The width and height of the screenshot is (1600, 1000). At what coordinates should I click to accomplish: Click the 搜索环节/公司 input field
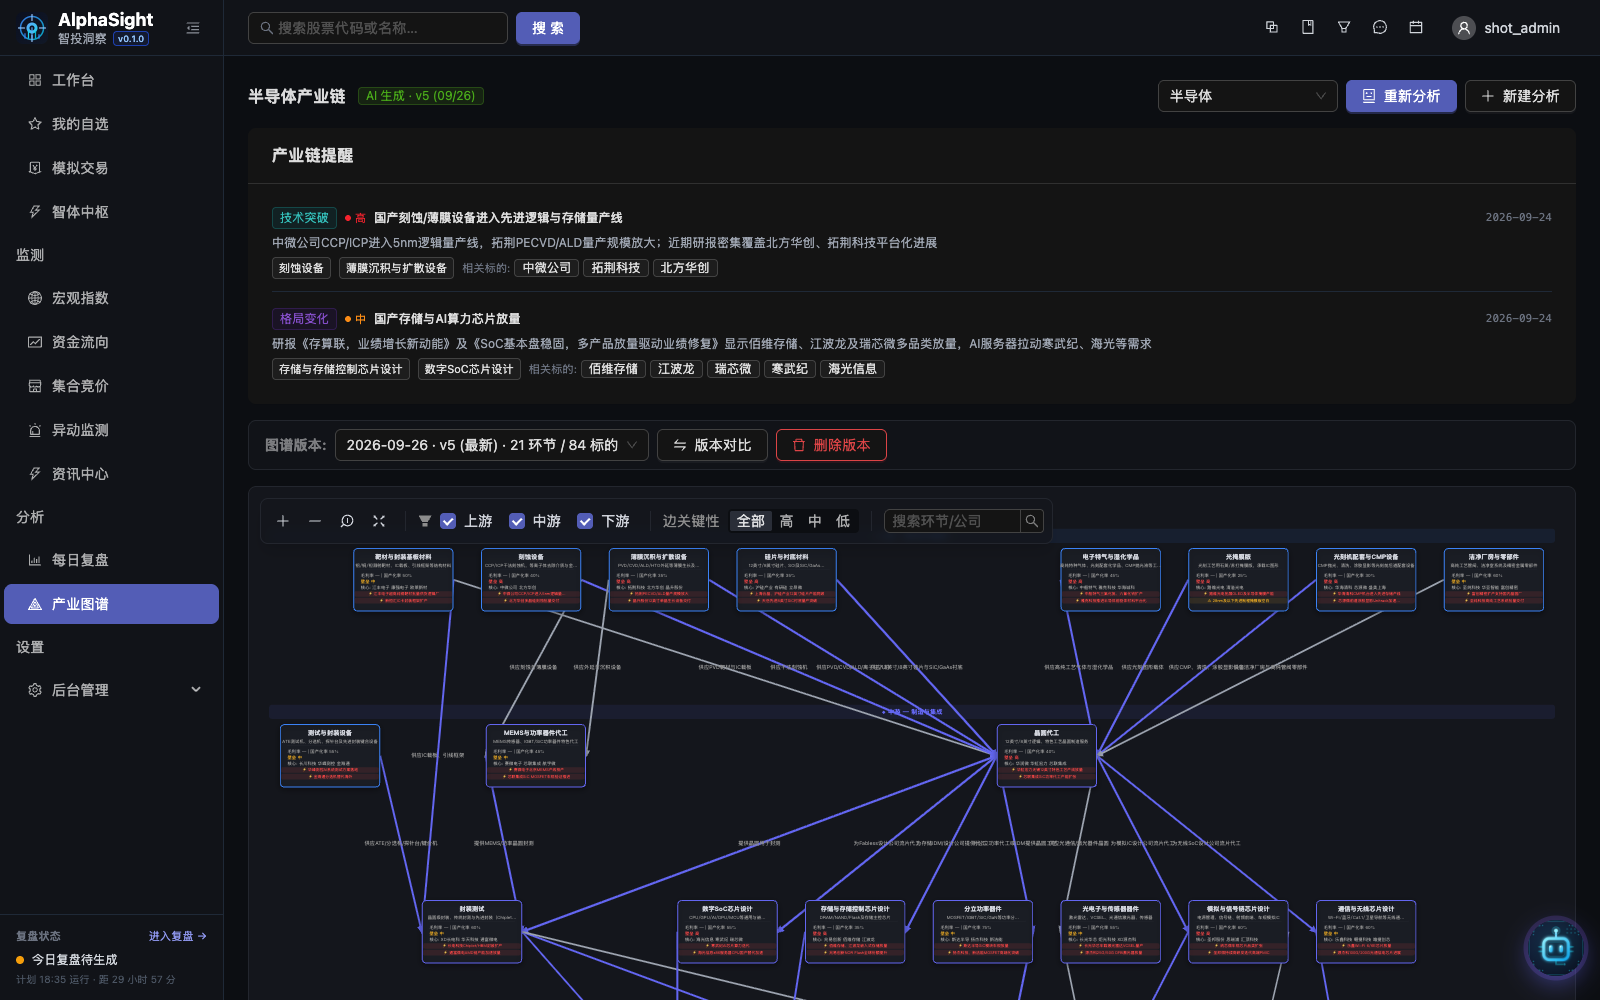952,521
